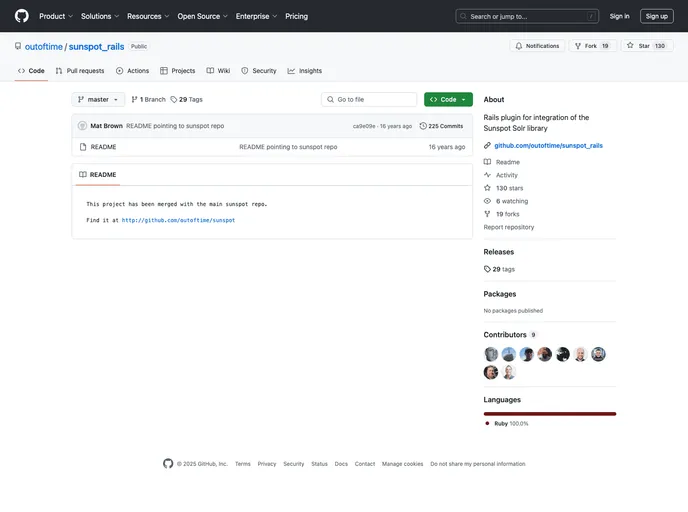
Task: View 6 watching link
Action: [506, 201]
